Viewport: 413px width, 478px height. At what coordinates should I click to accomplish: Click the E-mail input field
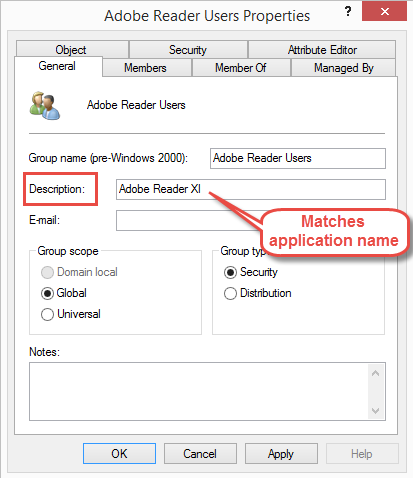[188, 220]
